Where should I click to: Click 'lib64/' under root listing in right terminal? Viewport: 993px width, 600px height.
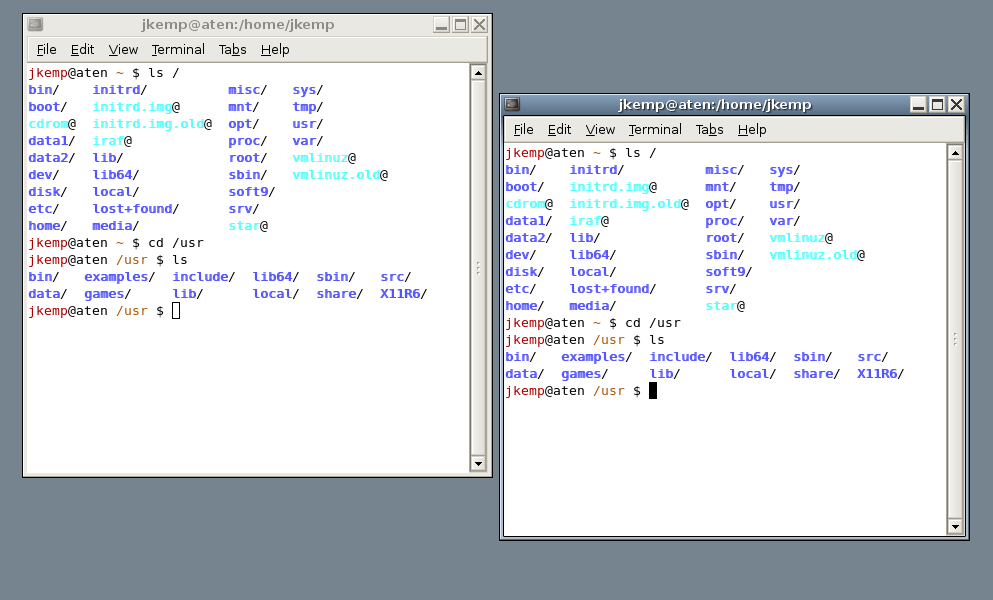tap(593, 255)
